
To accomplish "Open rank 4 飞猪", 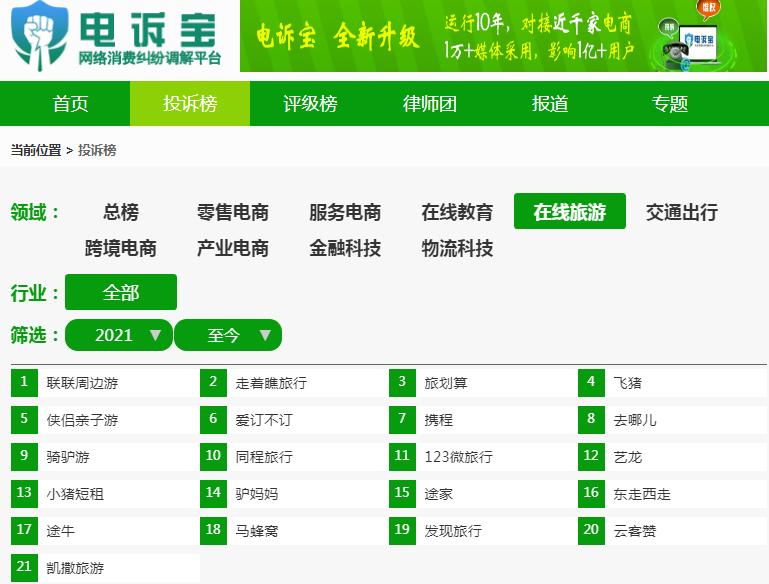I will tap(672, 383).
